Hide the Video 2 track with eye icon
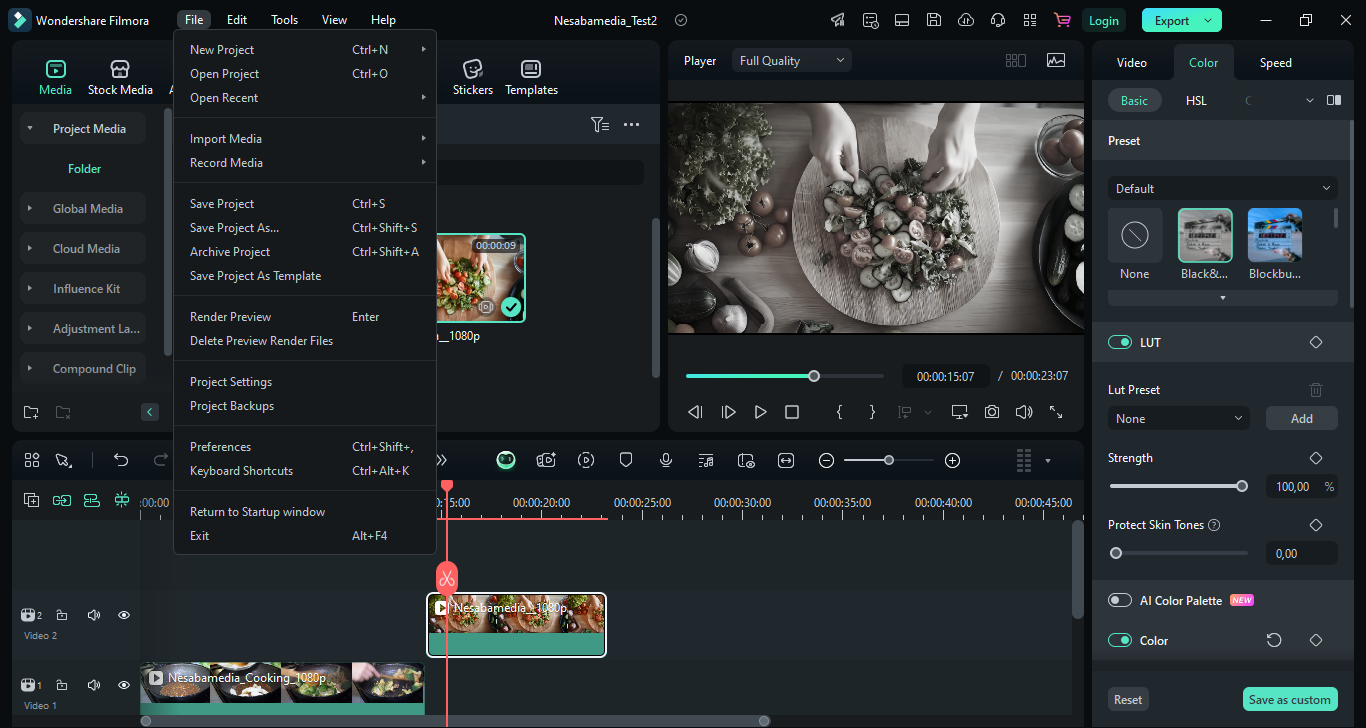The image size is (1366, 728). click(x=124, y=615)
